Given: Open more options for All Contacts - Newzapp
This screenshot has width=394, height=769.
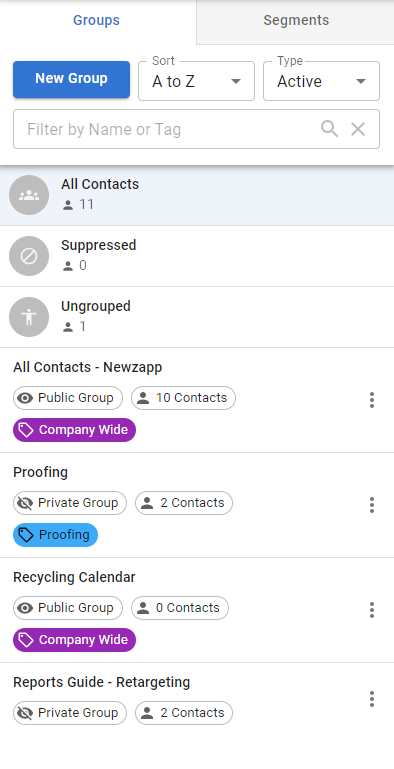Looking at the screenshot, I should point(372,400).
